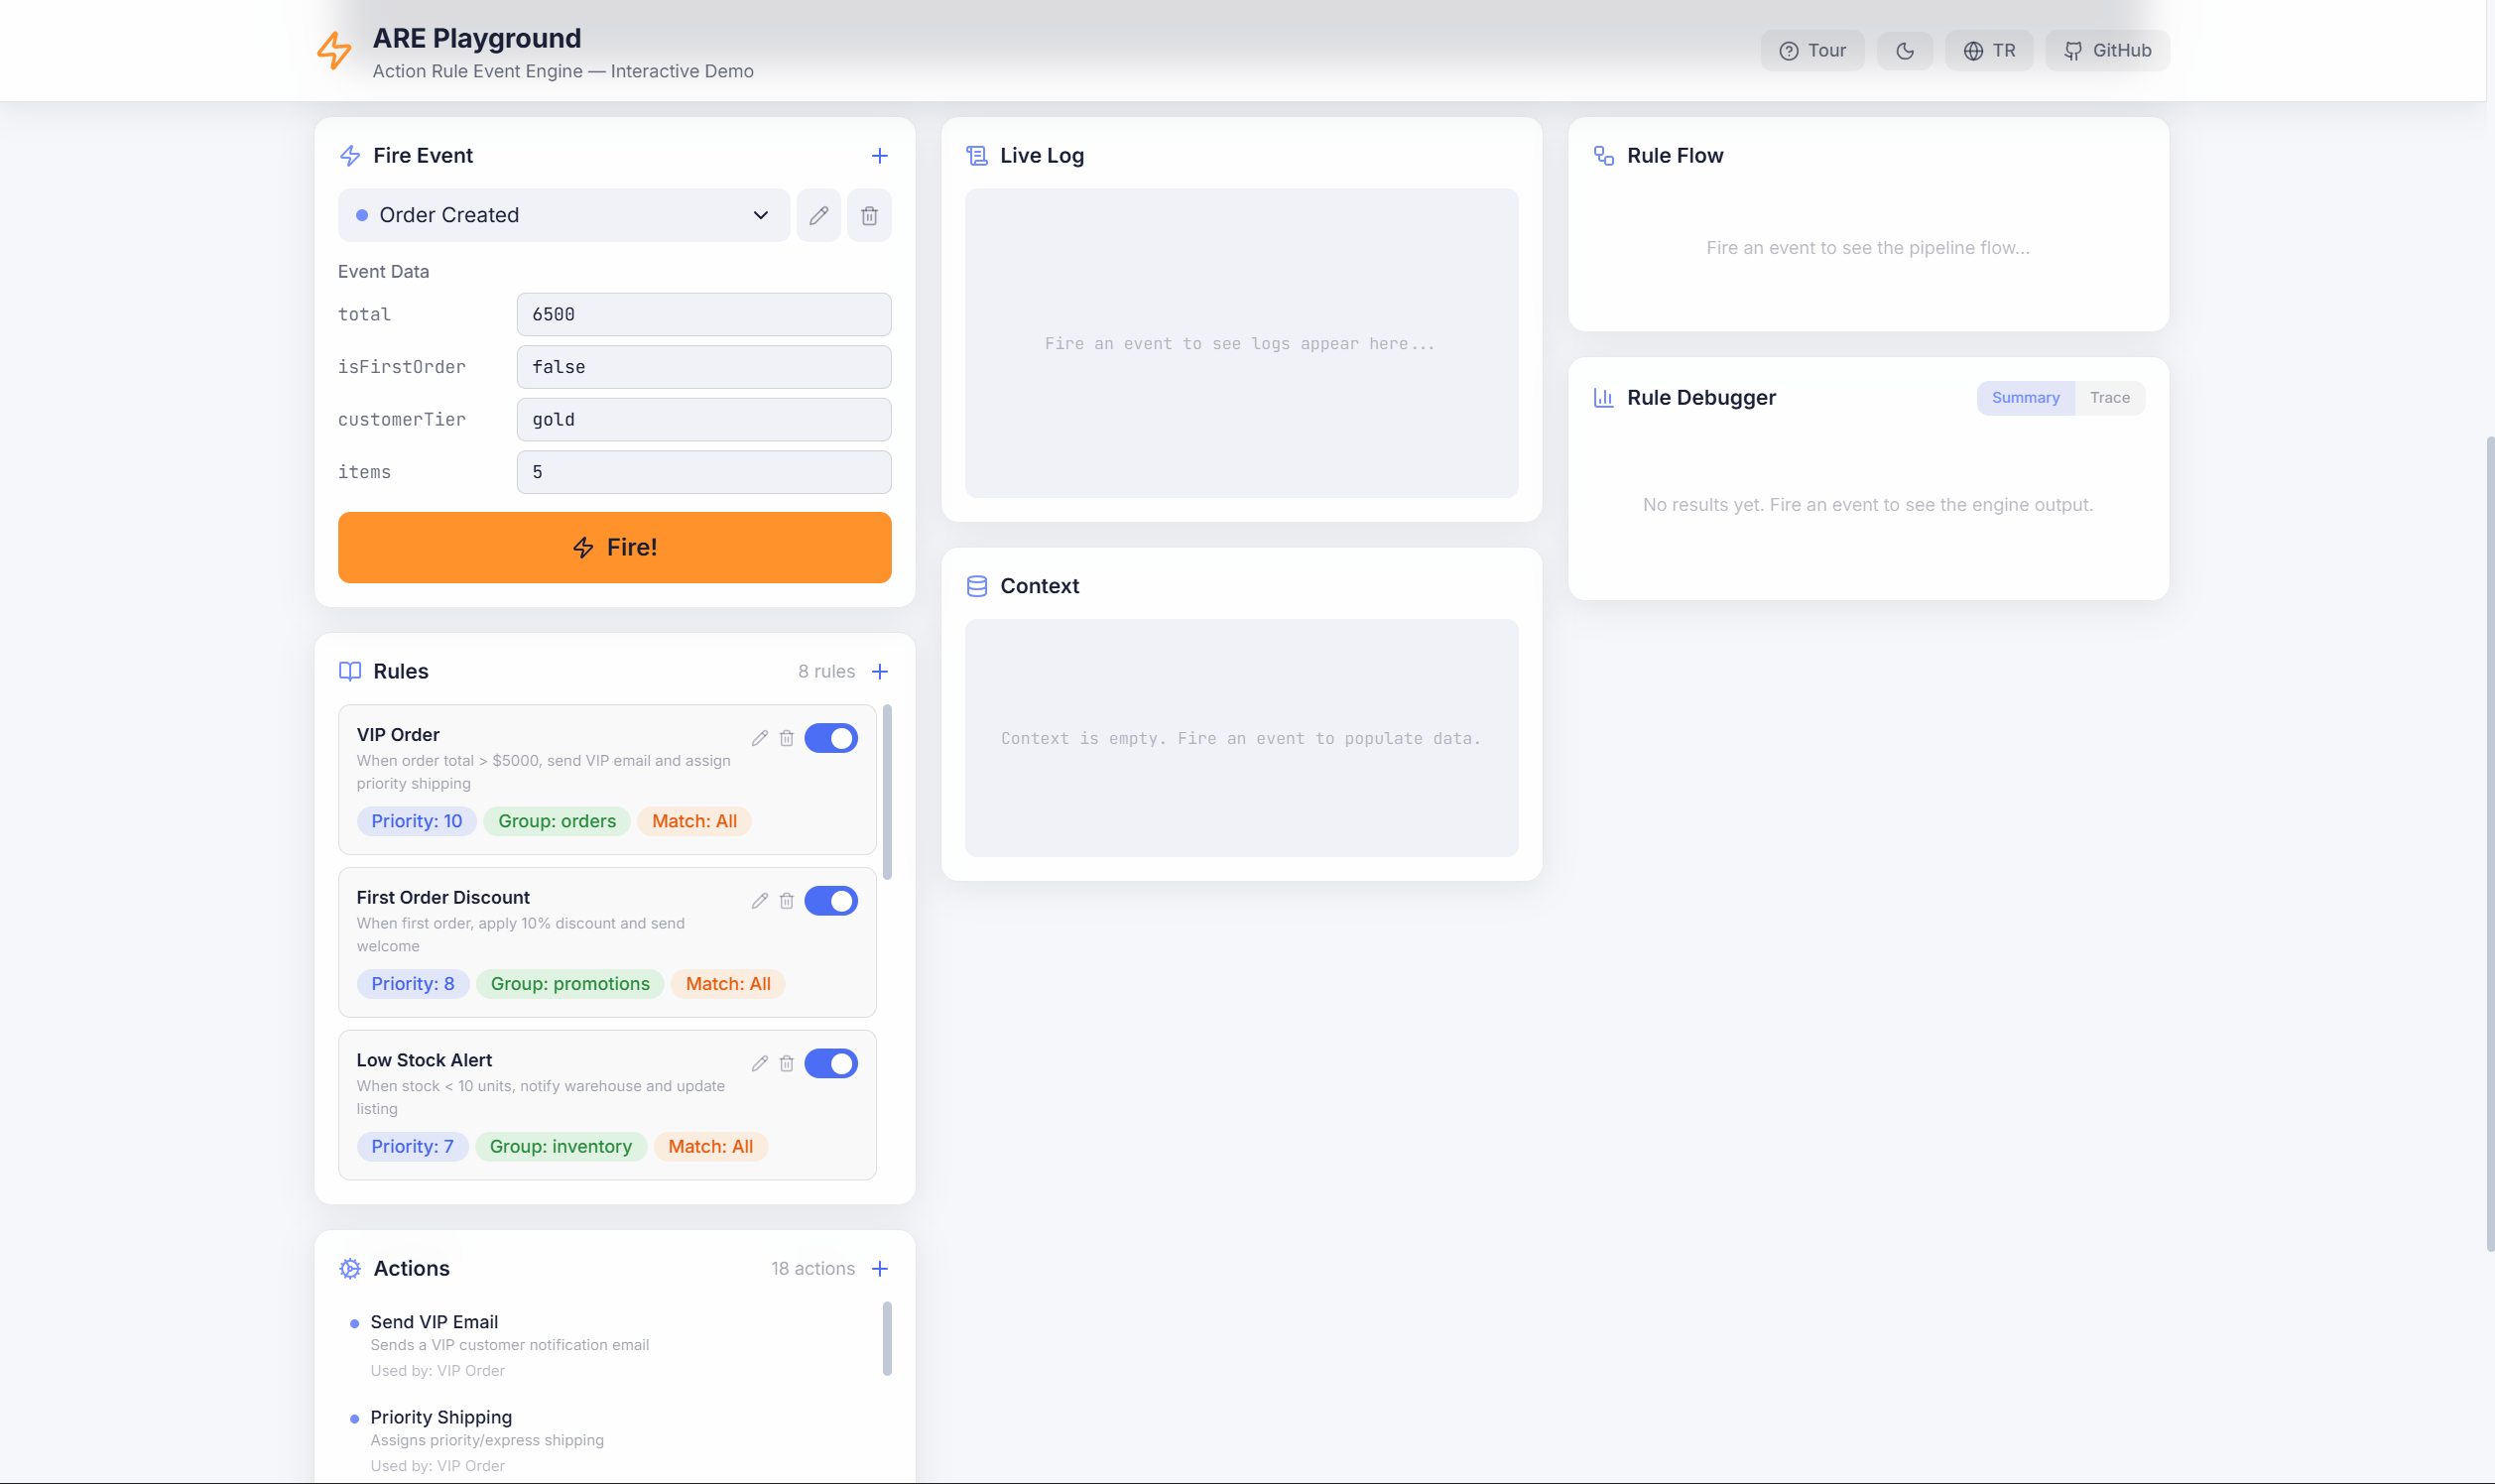Click the Live Log panel icon
2495x1484 pixels.
977,155
